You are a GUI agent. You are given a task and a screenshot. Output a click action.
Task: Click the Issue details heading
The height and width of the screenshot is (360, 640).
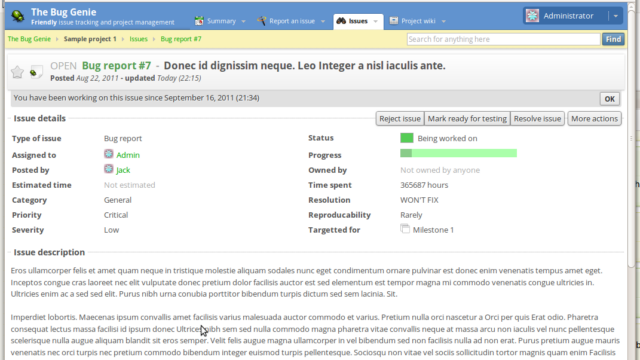pos(40,118)
